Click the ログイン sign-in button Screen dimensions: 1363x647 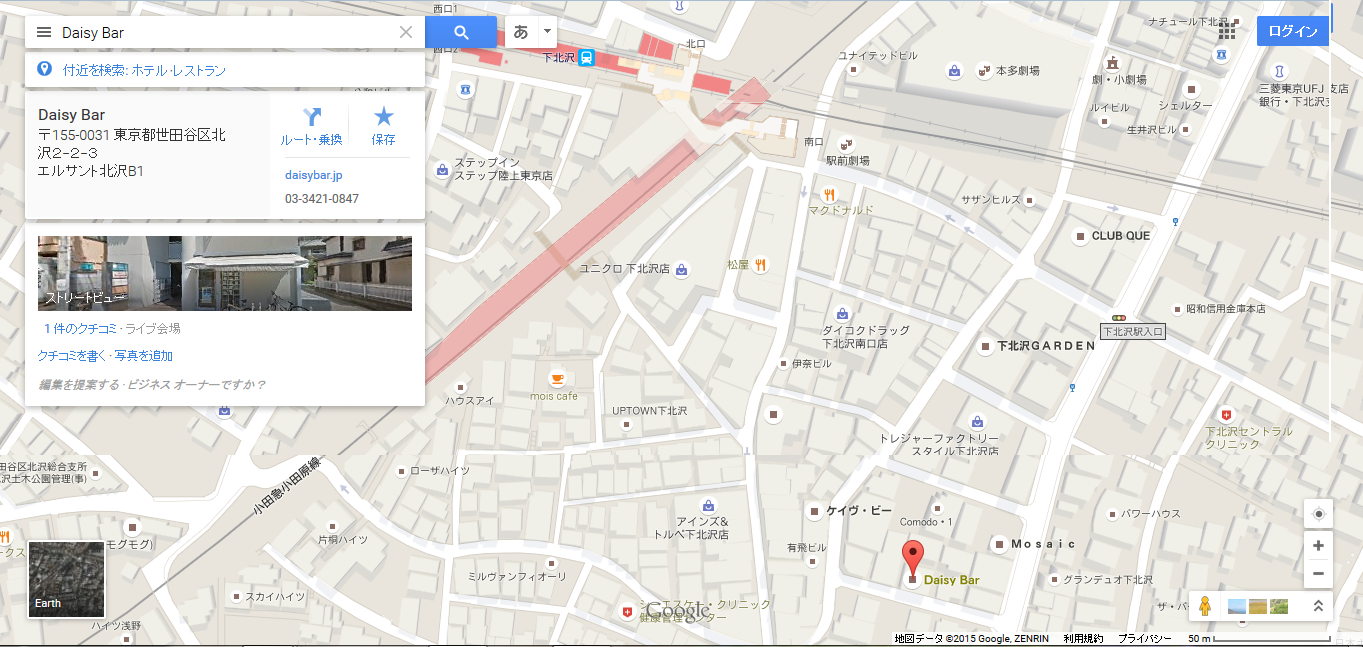[x=1293, y=31]
